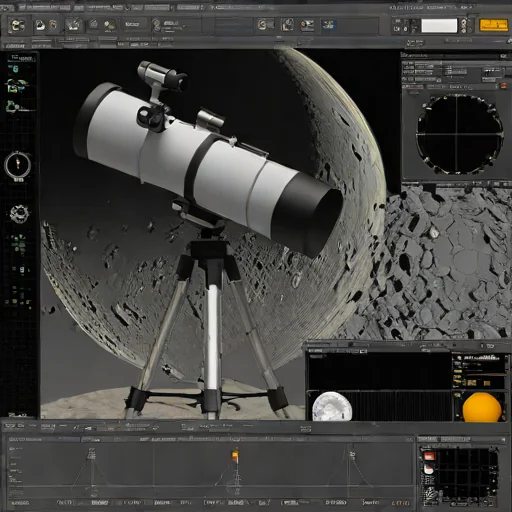Viewport: 512px width, 512px height.
Task: Click the right peak marker in the timeline graph
Action: [352, 455]
